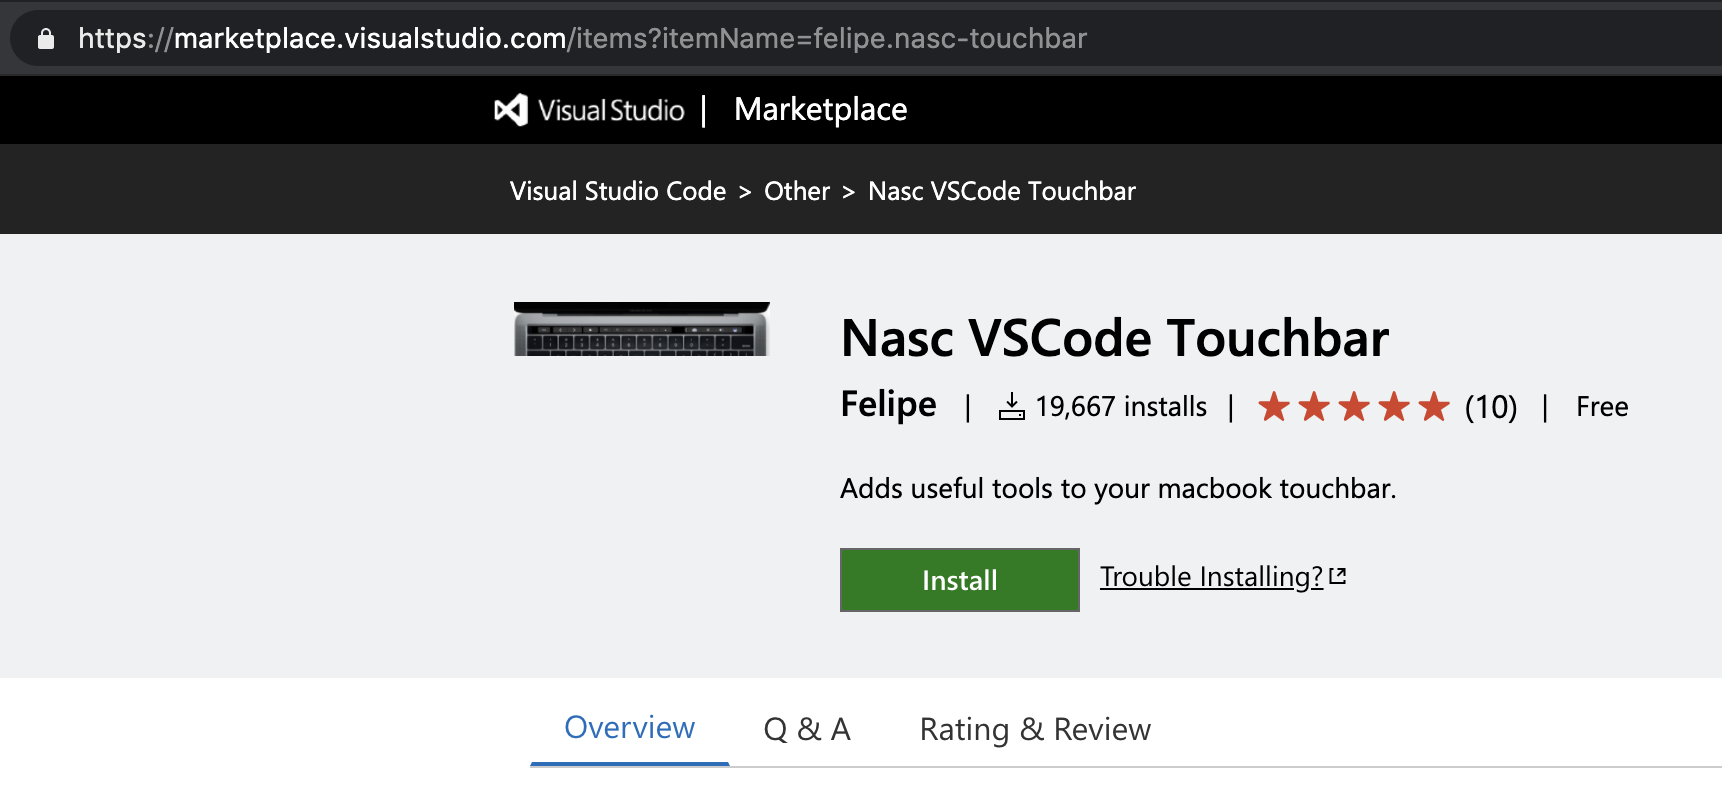Screen dimensions: 1722x794
Task: Click the first rating star
Action: (1273, 406)
